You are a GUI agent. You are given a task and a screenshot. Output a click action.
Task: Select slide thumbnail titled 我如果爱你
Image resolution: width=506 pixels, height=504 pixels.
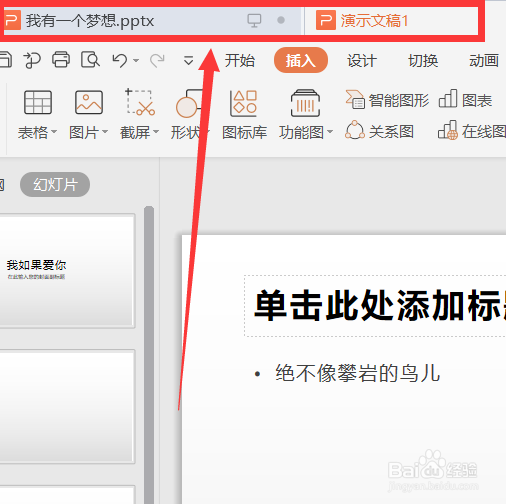point(67,271)
